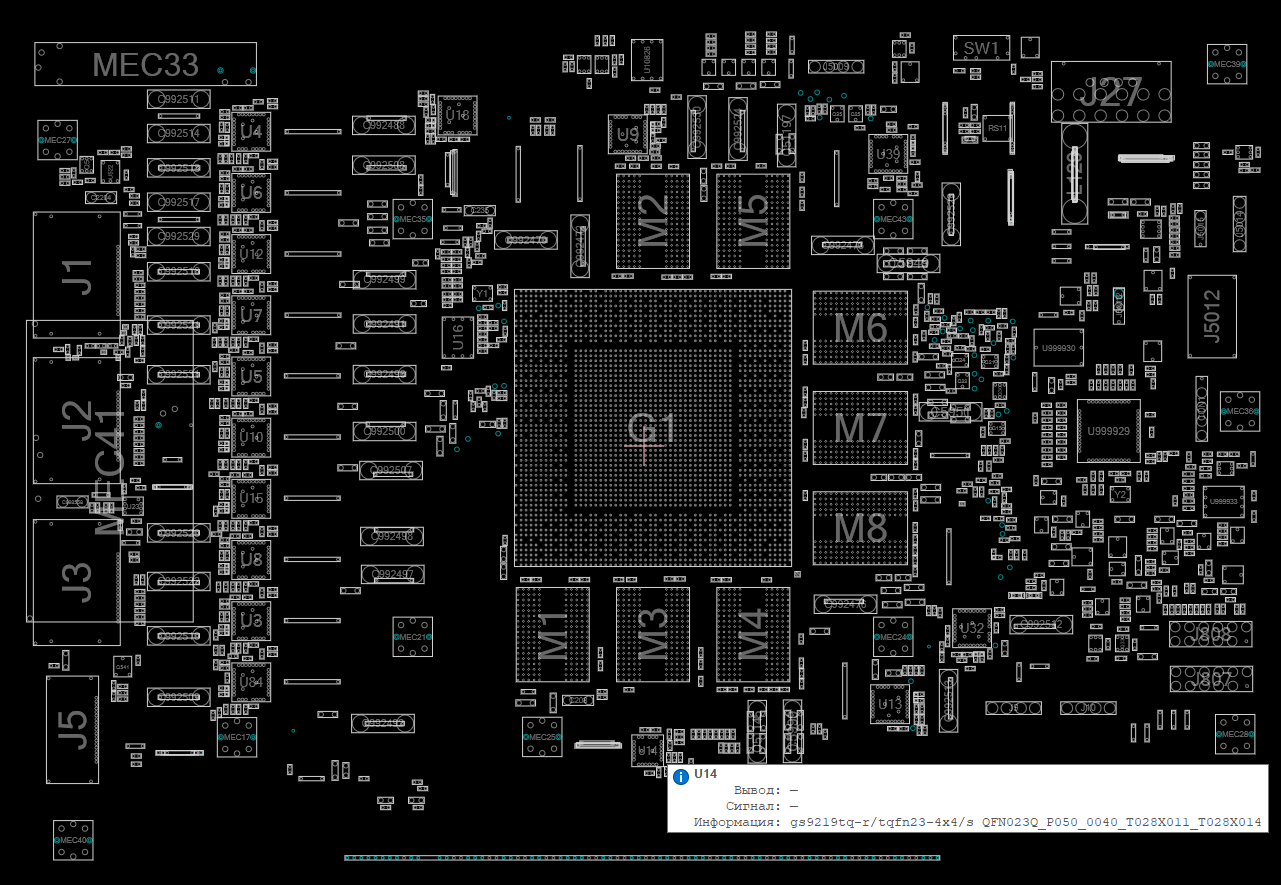Click connector J5 footprint

point(72,729)
